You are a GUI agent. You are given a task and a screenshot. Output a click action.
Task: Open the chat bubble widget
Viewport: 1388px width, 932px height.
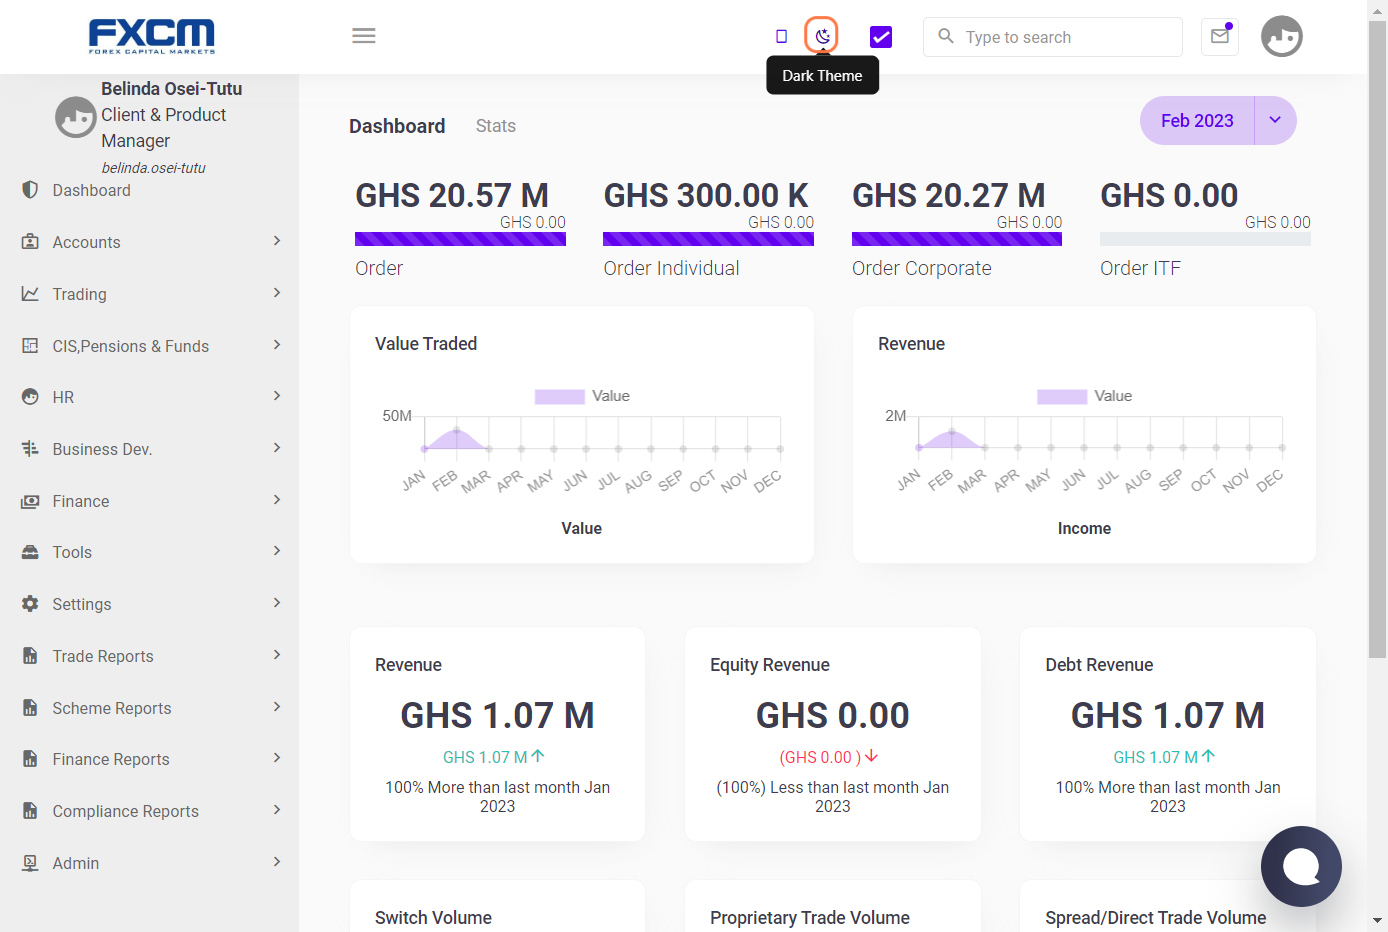(1301, 866)
